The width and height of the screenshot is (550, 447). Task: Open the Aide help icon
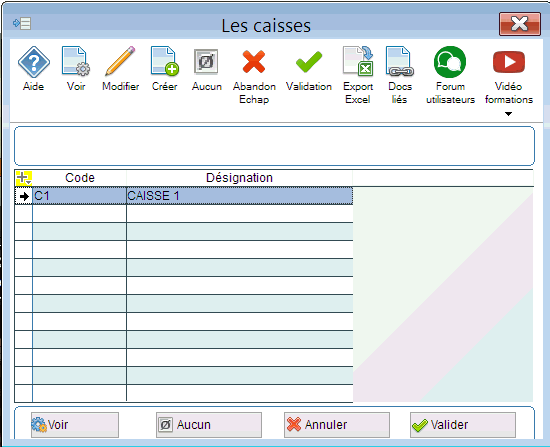[33, 62]
